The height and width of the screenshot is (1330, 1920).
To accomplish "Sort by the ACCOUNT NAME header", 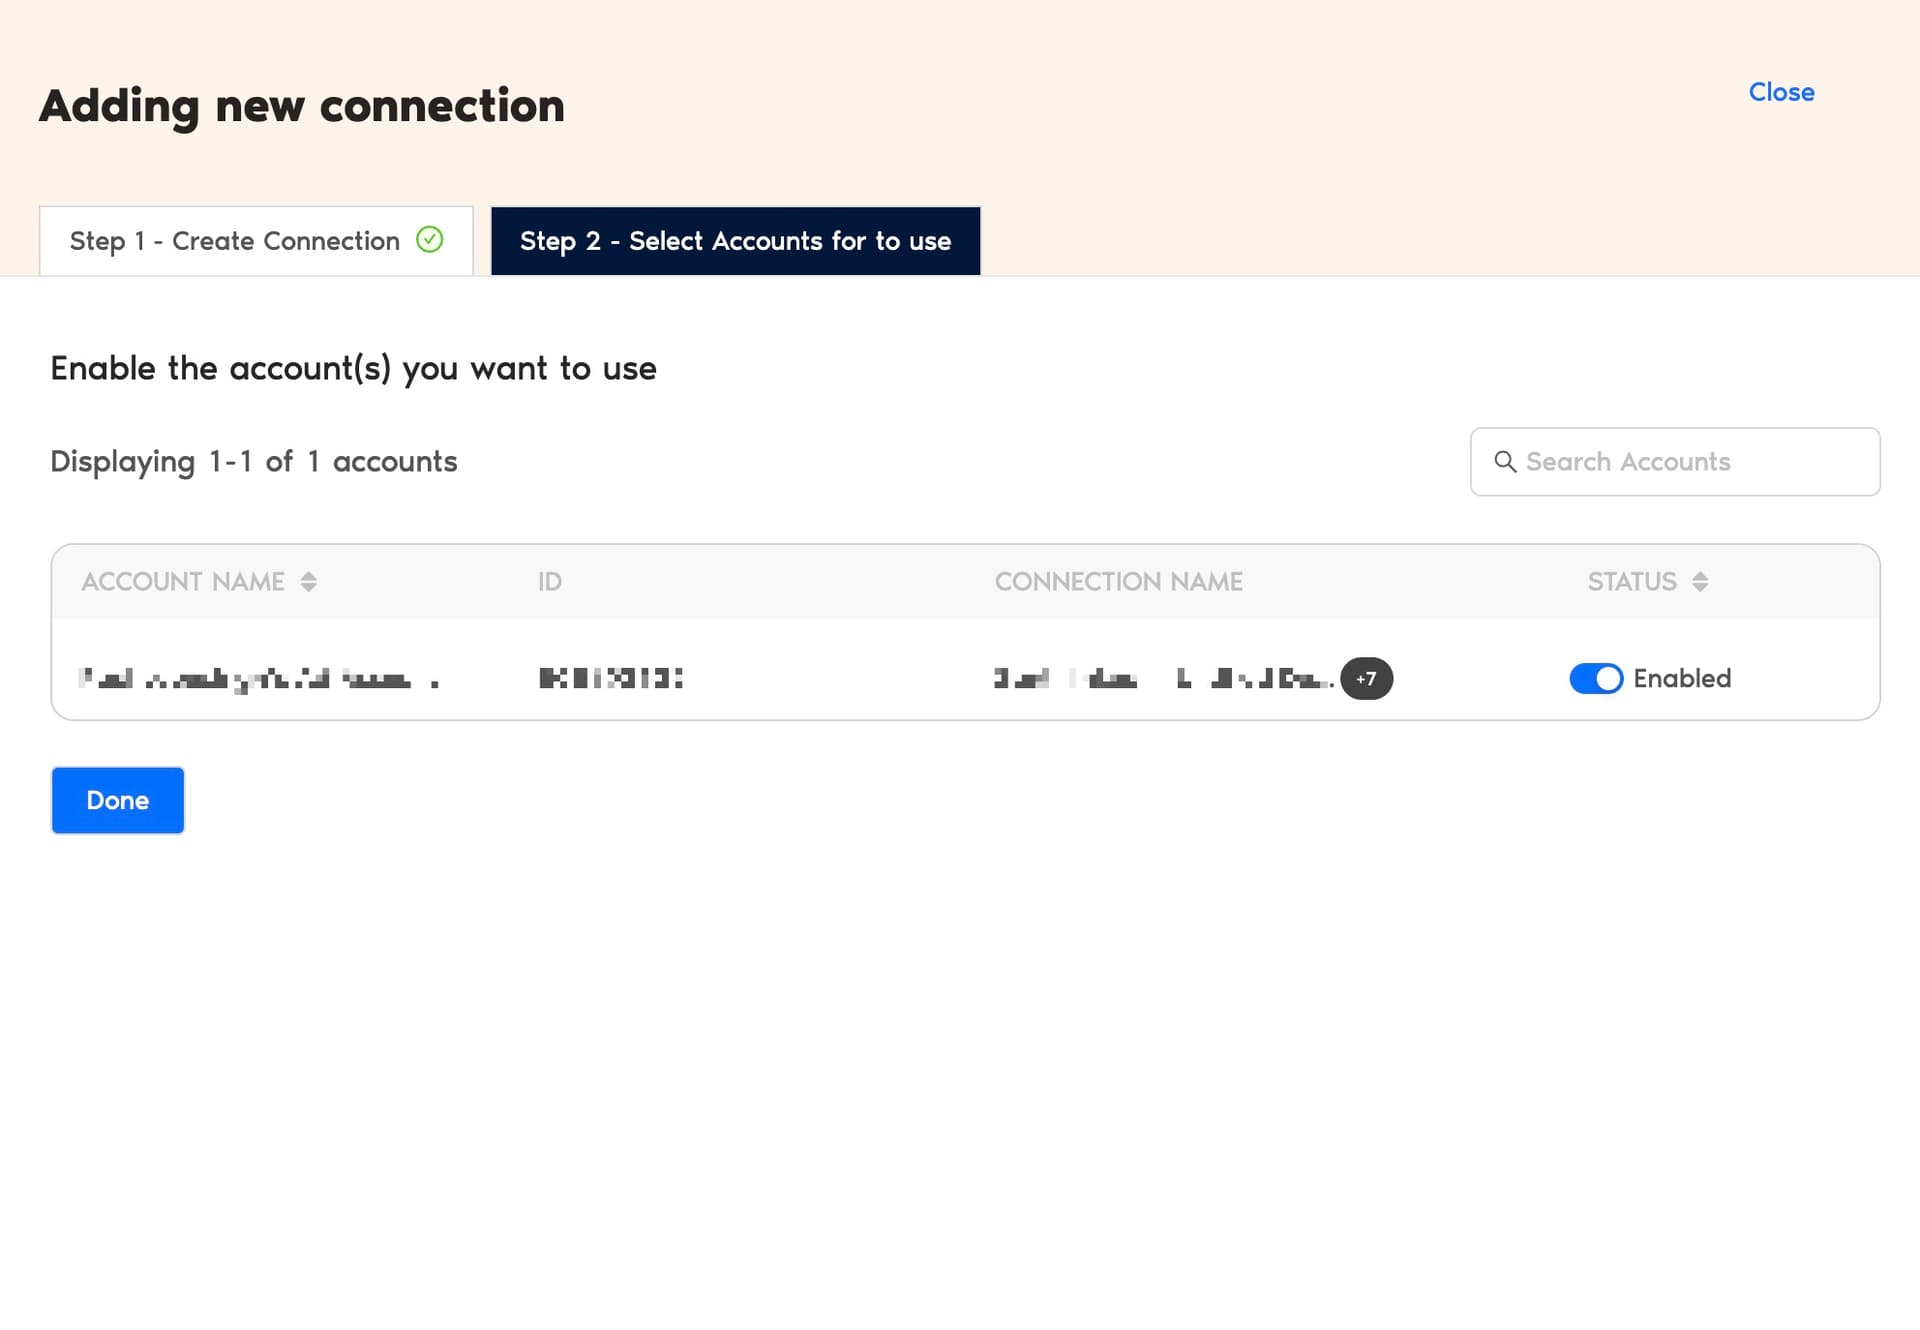I will click(x=183, y=582).
